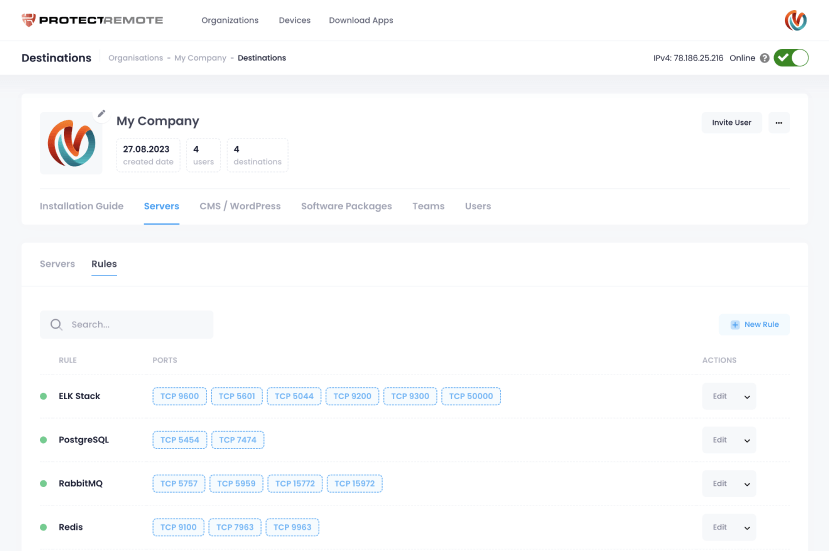This screenshot has width=829, height=551.
Task: Toggle the Online protection switch
Action: click(791, 58)
